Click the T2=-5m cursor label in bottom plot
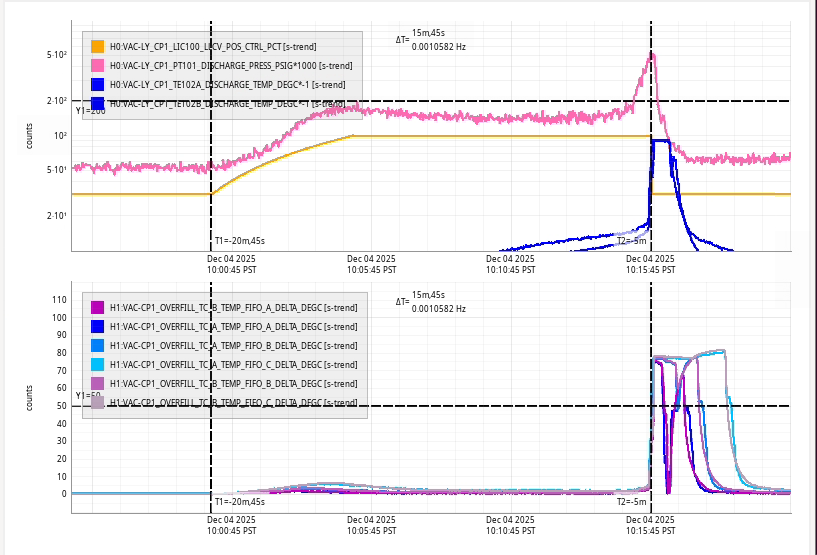Viewport: 817px width, 555px height. 632,501
